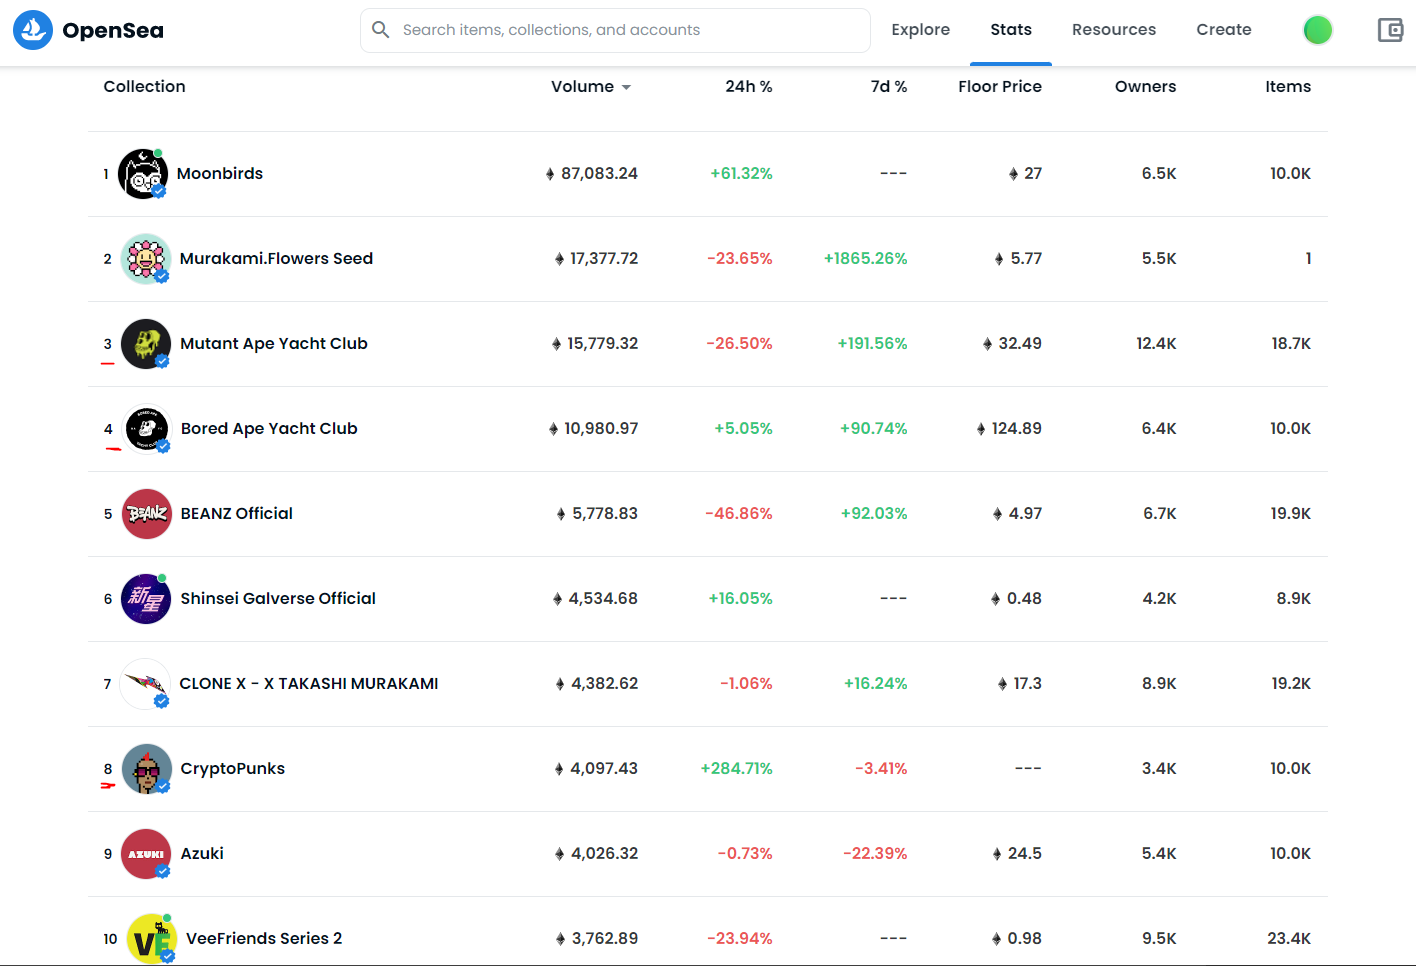The image size is (1416, 966).
Task: Open the Murakami.Flowers Seed link
Action: [276, 259]
